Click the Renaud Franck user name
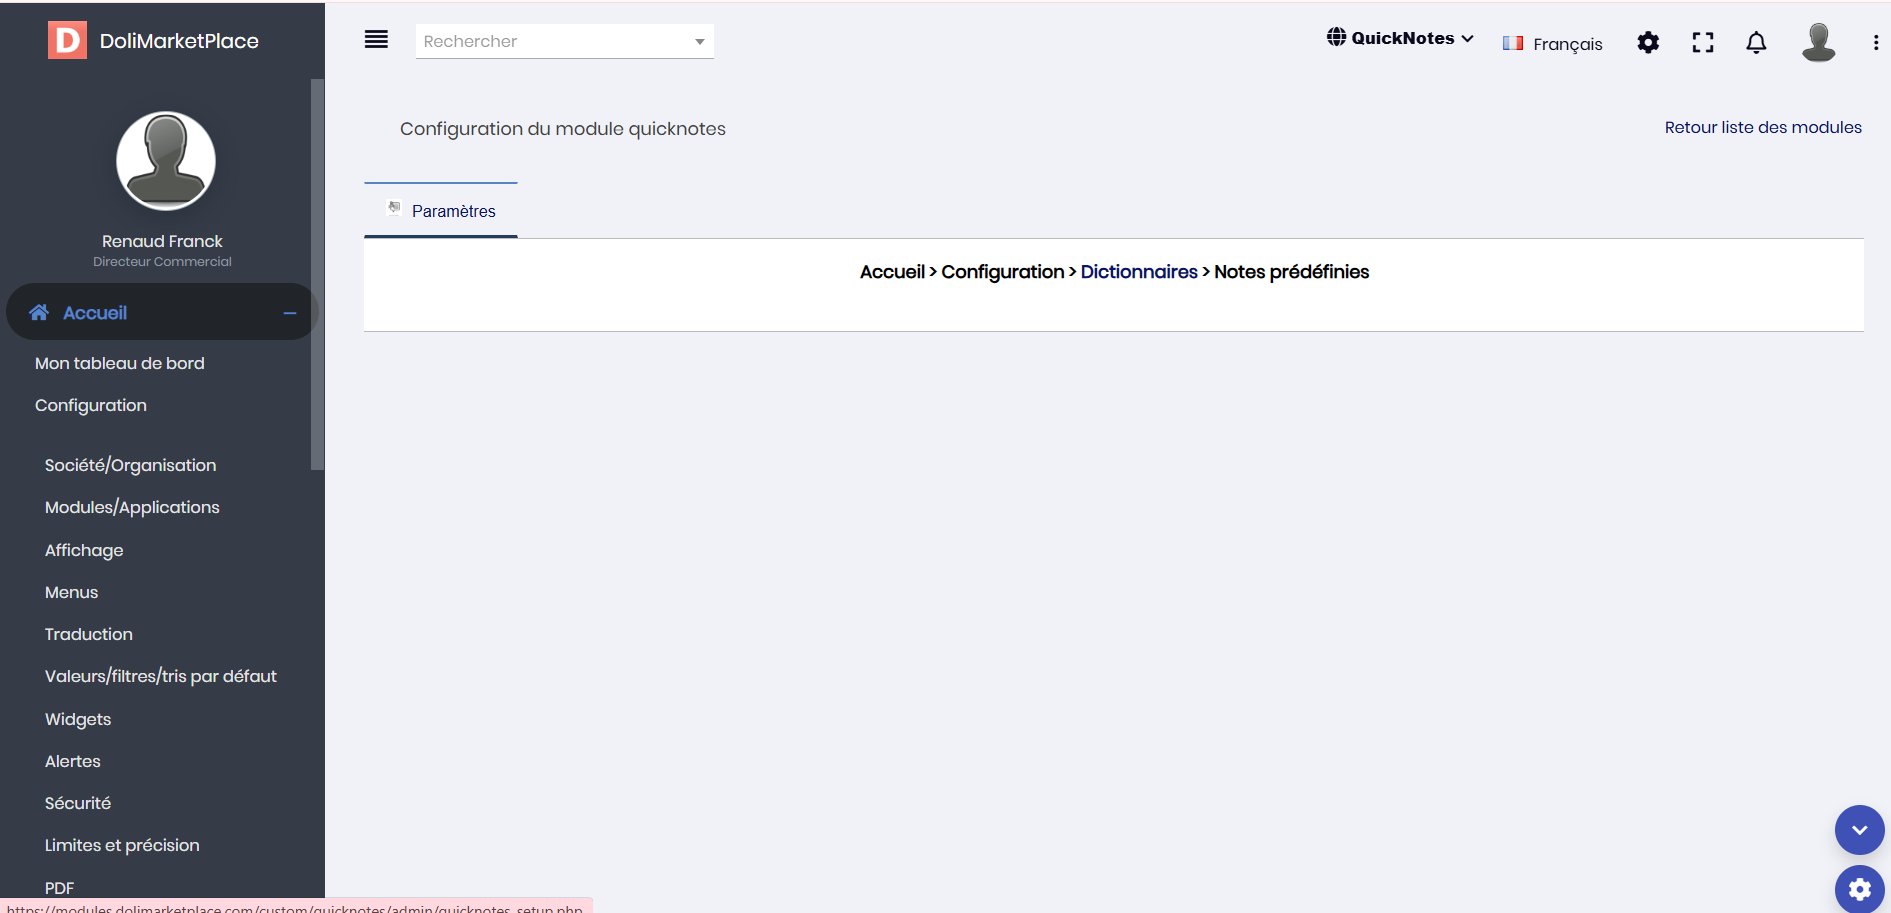1891x913 pixels. 162,241
